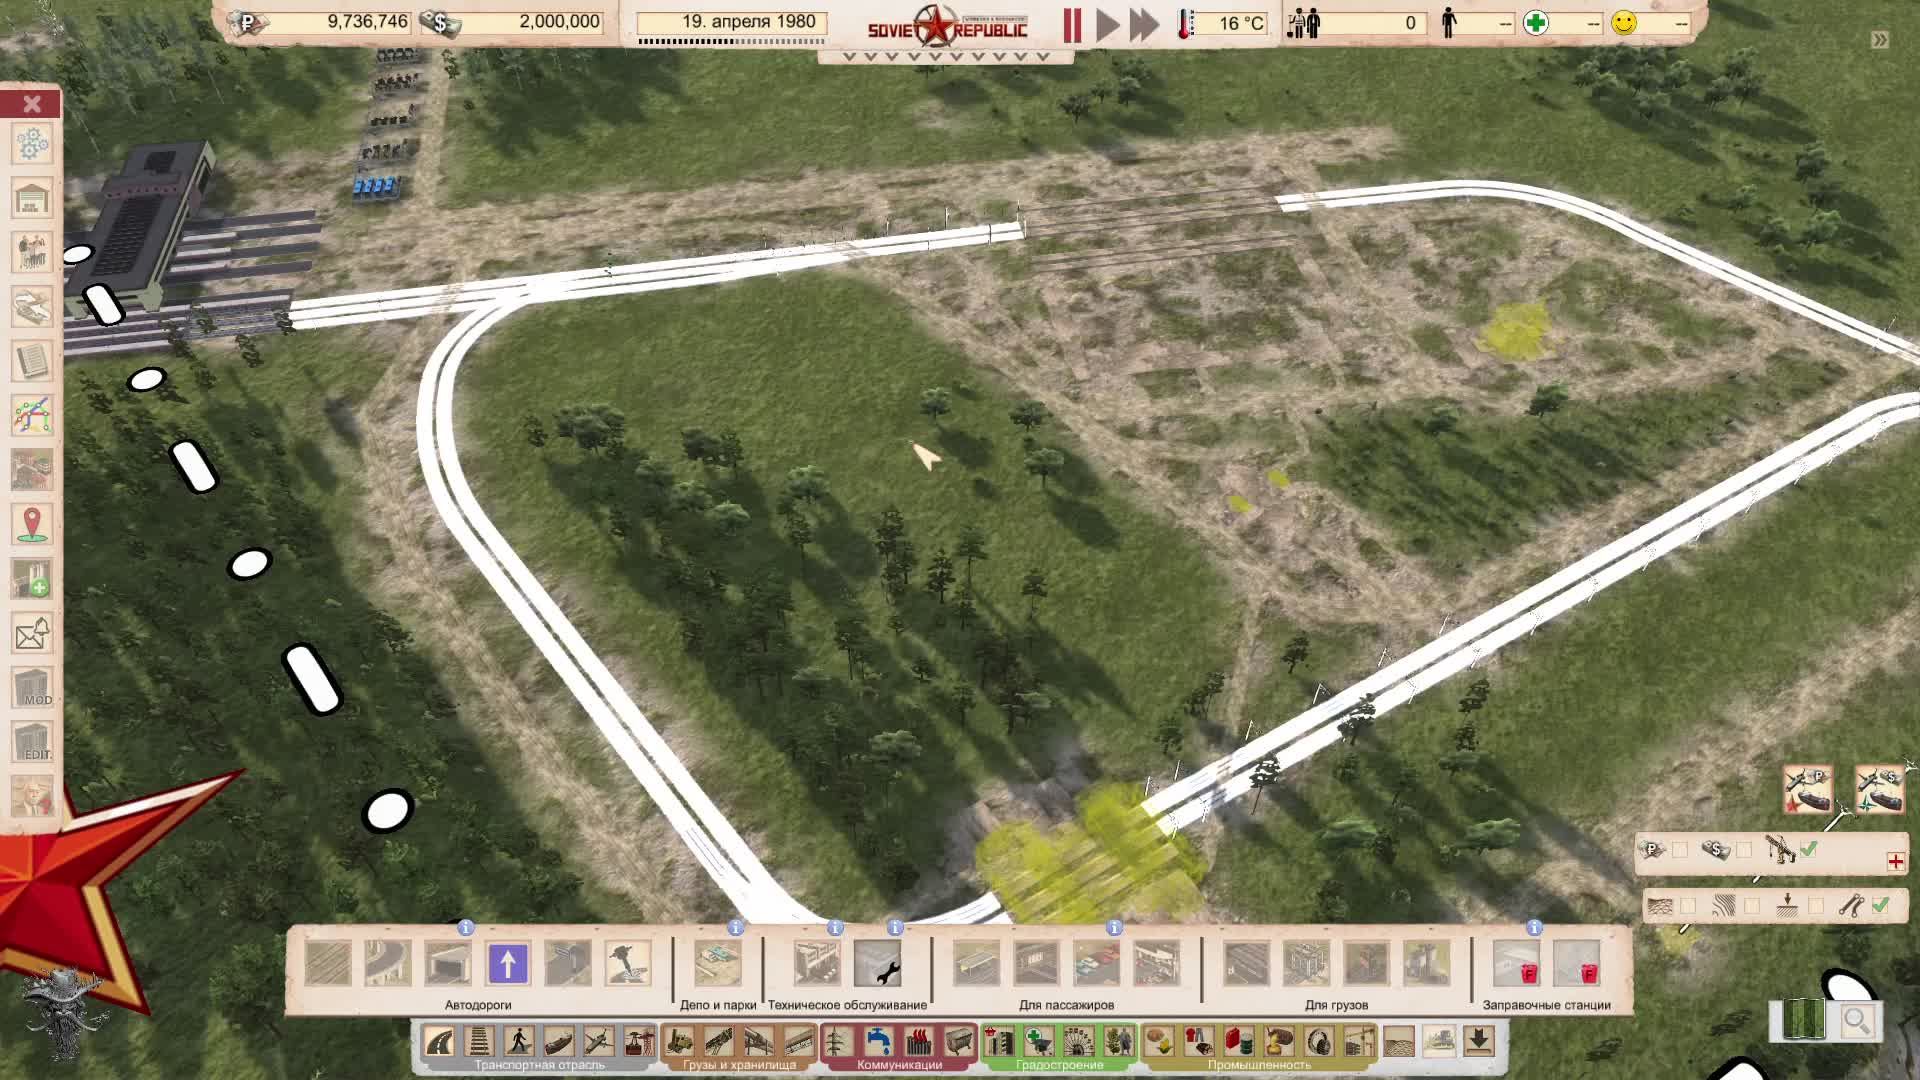Screen dimensions: 1920x1080
Task: Open the water tap category in Коммуникации
Action: pos(878,1042)
